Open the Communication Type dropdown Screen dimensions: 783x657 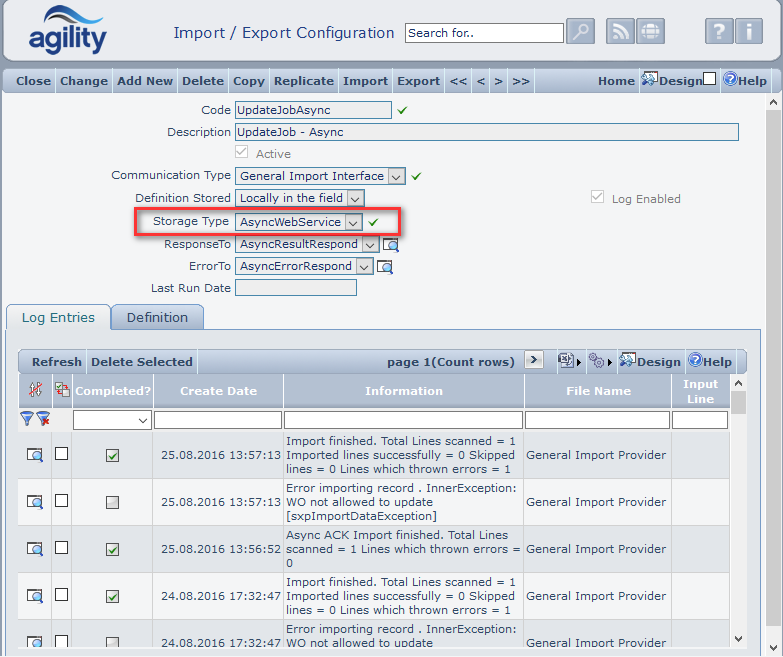[x=396, y=176]
